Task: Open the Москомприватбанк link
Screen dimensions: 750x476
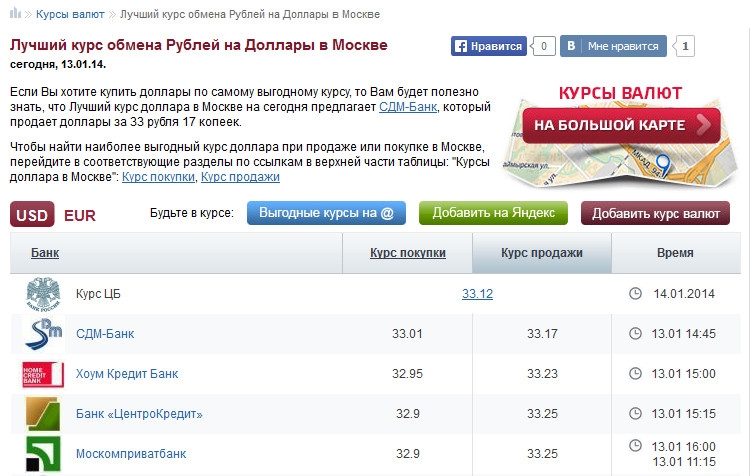Action: tap(131, 454)
